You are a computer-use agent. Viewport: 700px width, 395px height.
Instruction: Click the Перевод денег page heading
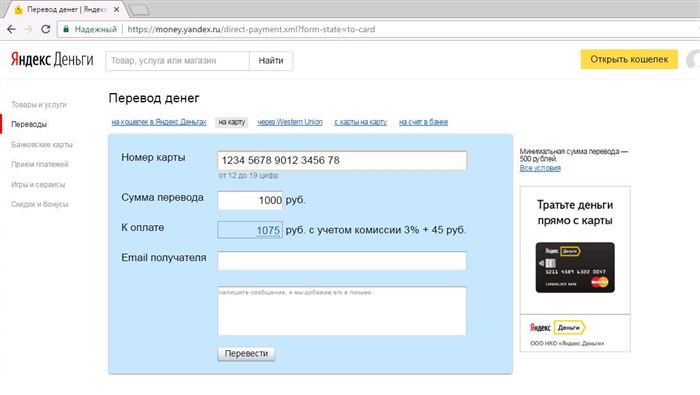tap(154, 98)
